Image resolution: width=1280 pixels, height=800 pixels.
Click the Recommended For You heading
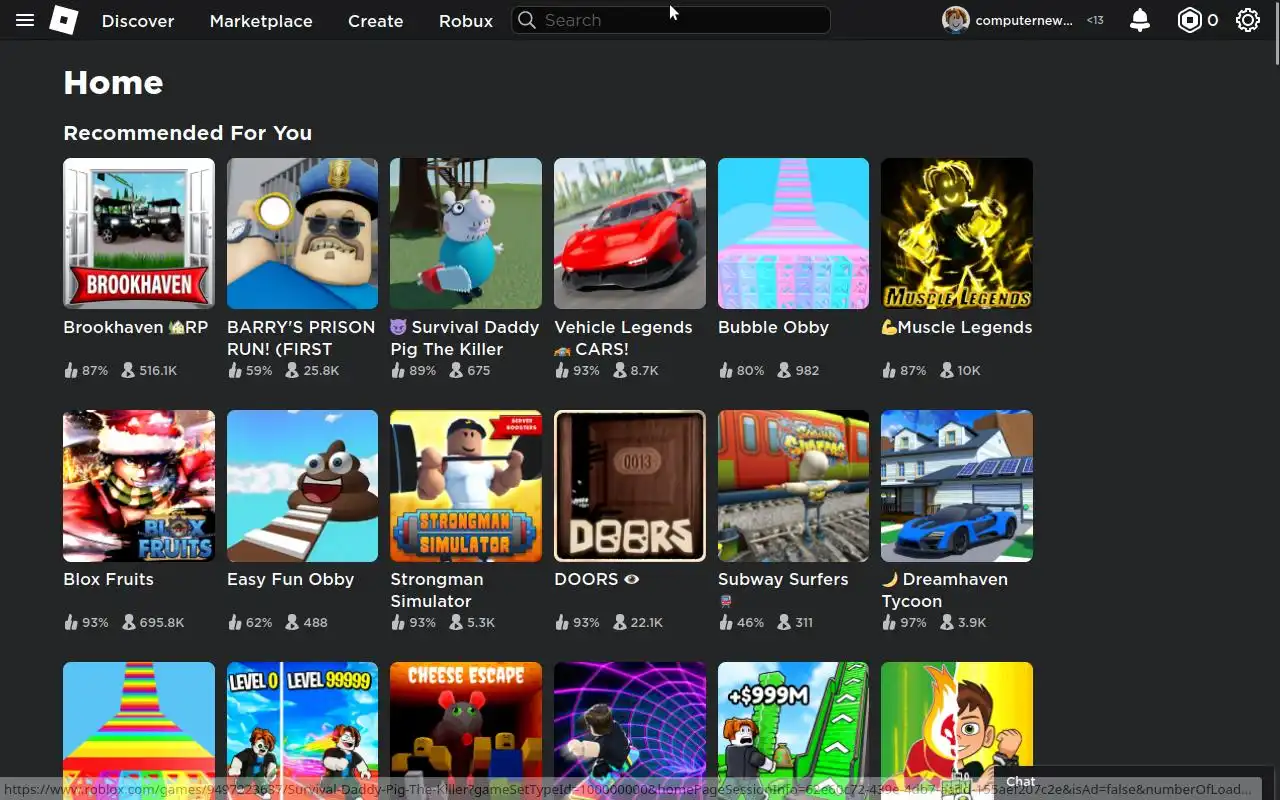188,133
